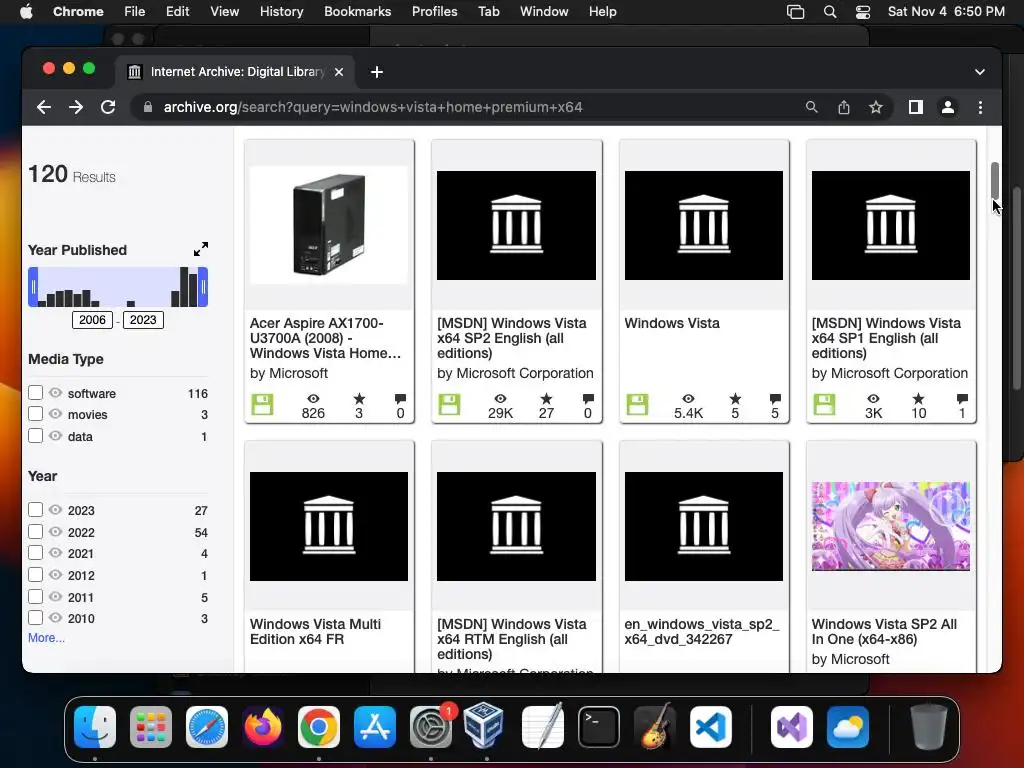The width and height of the screenshot is (1024, 768).
Task: Open Windows Vista SP2 All In One title
Action: [x=884, y=632]
